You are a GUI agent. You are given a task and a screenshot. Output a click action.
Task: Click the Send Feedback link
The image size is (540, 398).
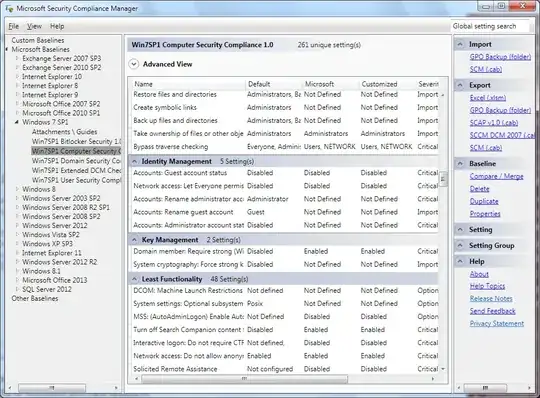tap(492, 311)
